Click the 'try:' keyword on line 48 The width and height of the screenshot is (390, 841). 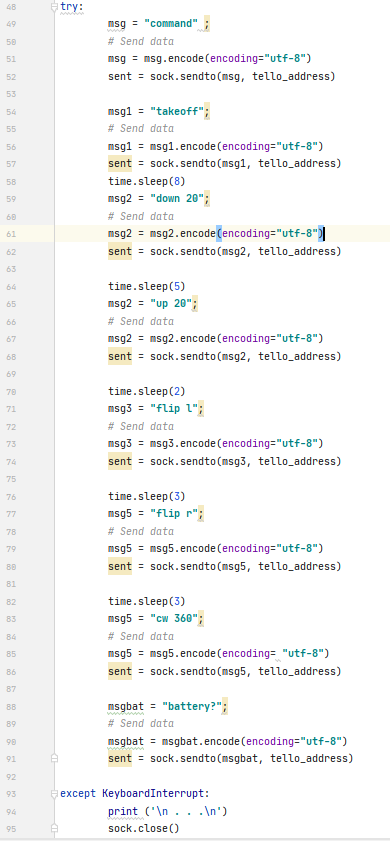[72, 7]
